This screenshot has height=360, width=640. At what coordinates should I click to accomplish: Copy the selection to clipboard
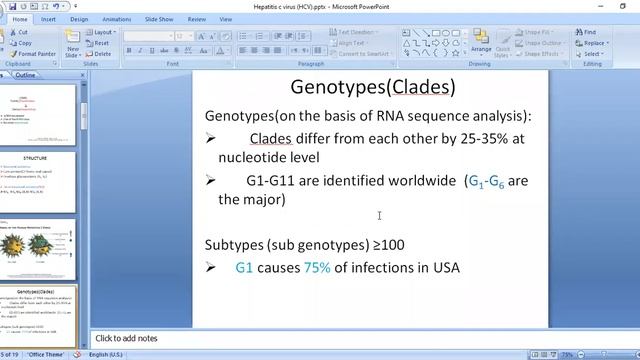[x=20, y=43]
